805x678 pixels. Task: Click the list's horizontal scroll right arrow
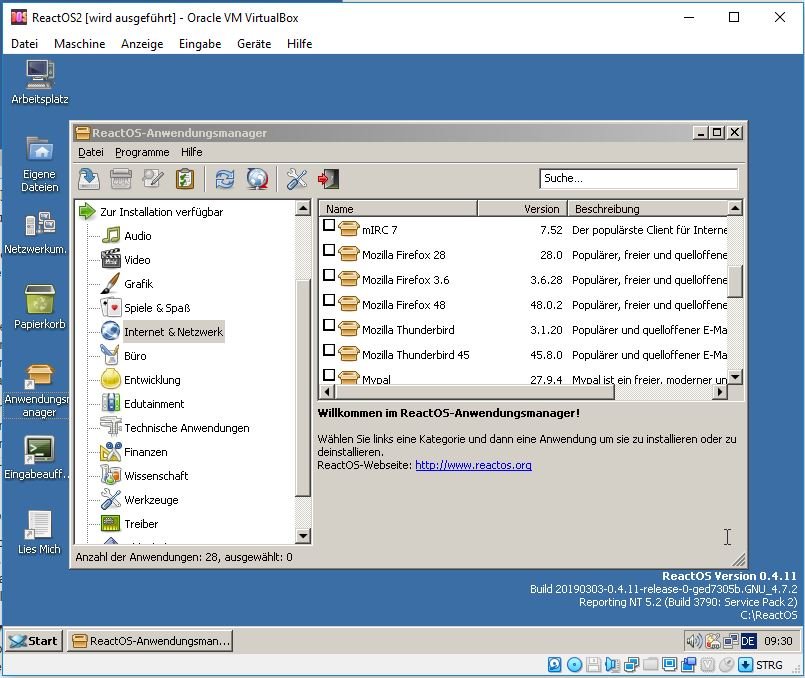[719, 392]
